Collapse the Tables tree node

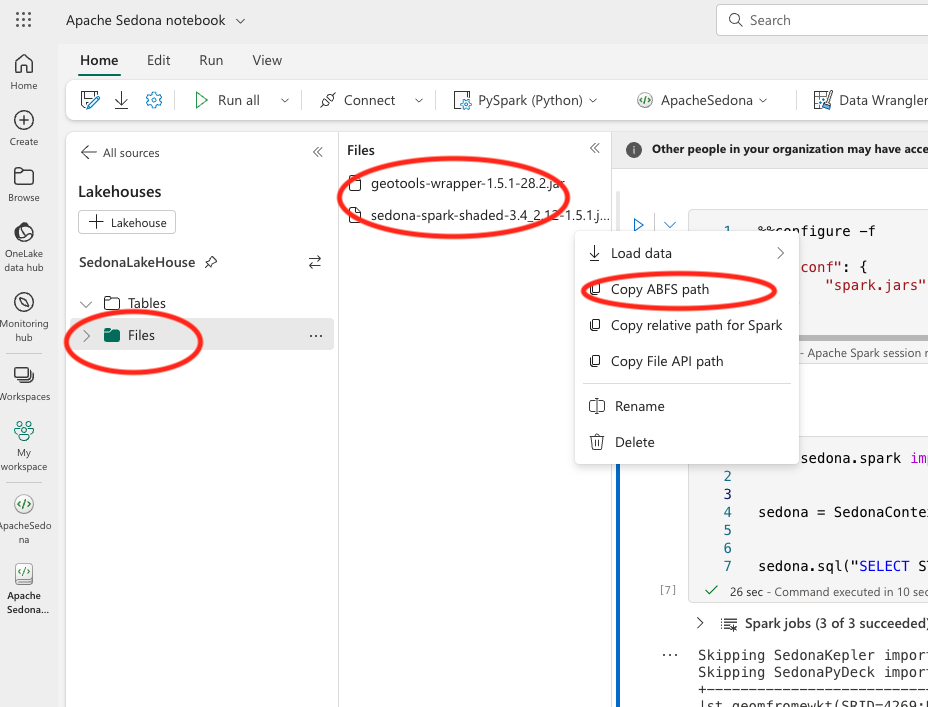(x=87, y=303)
